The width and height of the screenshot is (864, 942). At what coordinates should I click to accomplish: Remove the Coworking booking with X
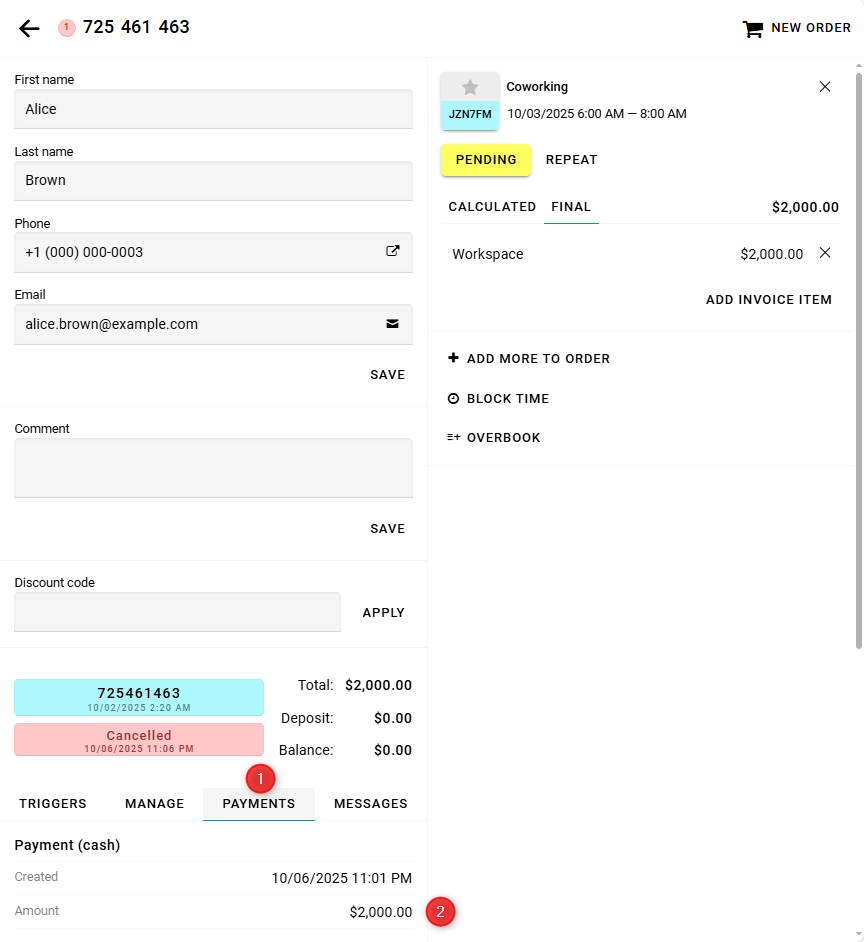[x=825, y=87]
